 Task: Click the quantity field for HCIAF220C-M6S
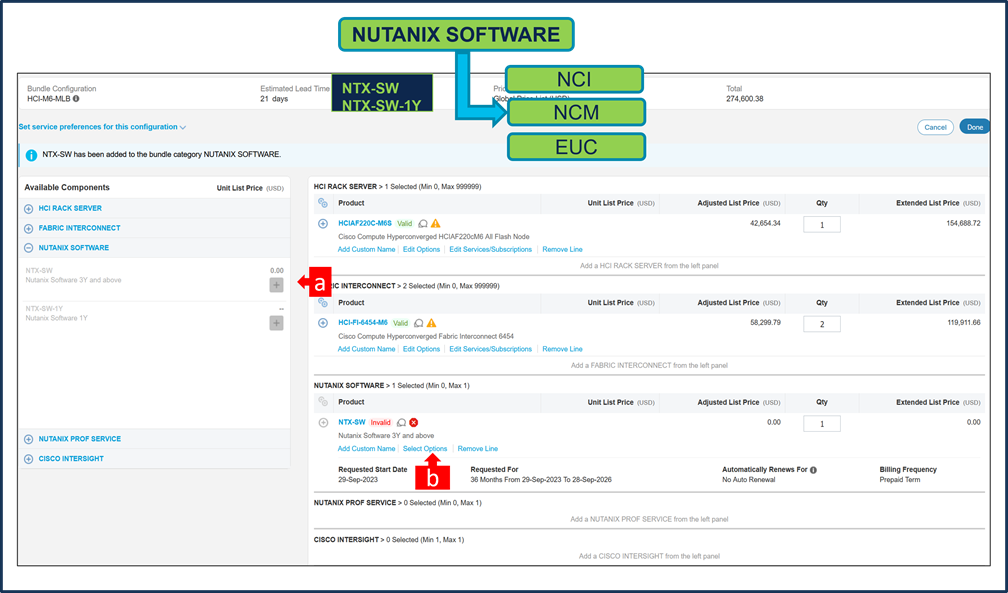(x=822, y=224)
